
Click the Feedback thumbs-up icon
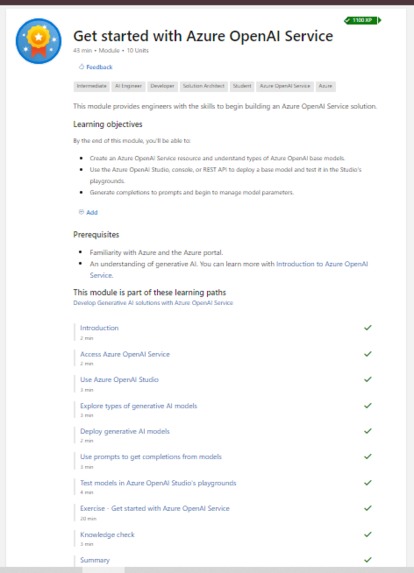(x=81, y=67)
